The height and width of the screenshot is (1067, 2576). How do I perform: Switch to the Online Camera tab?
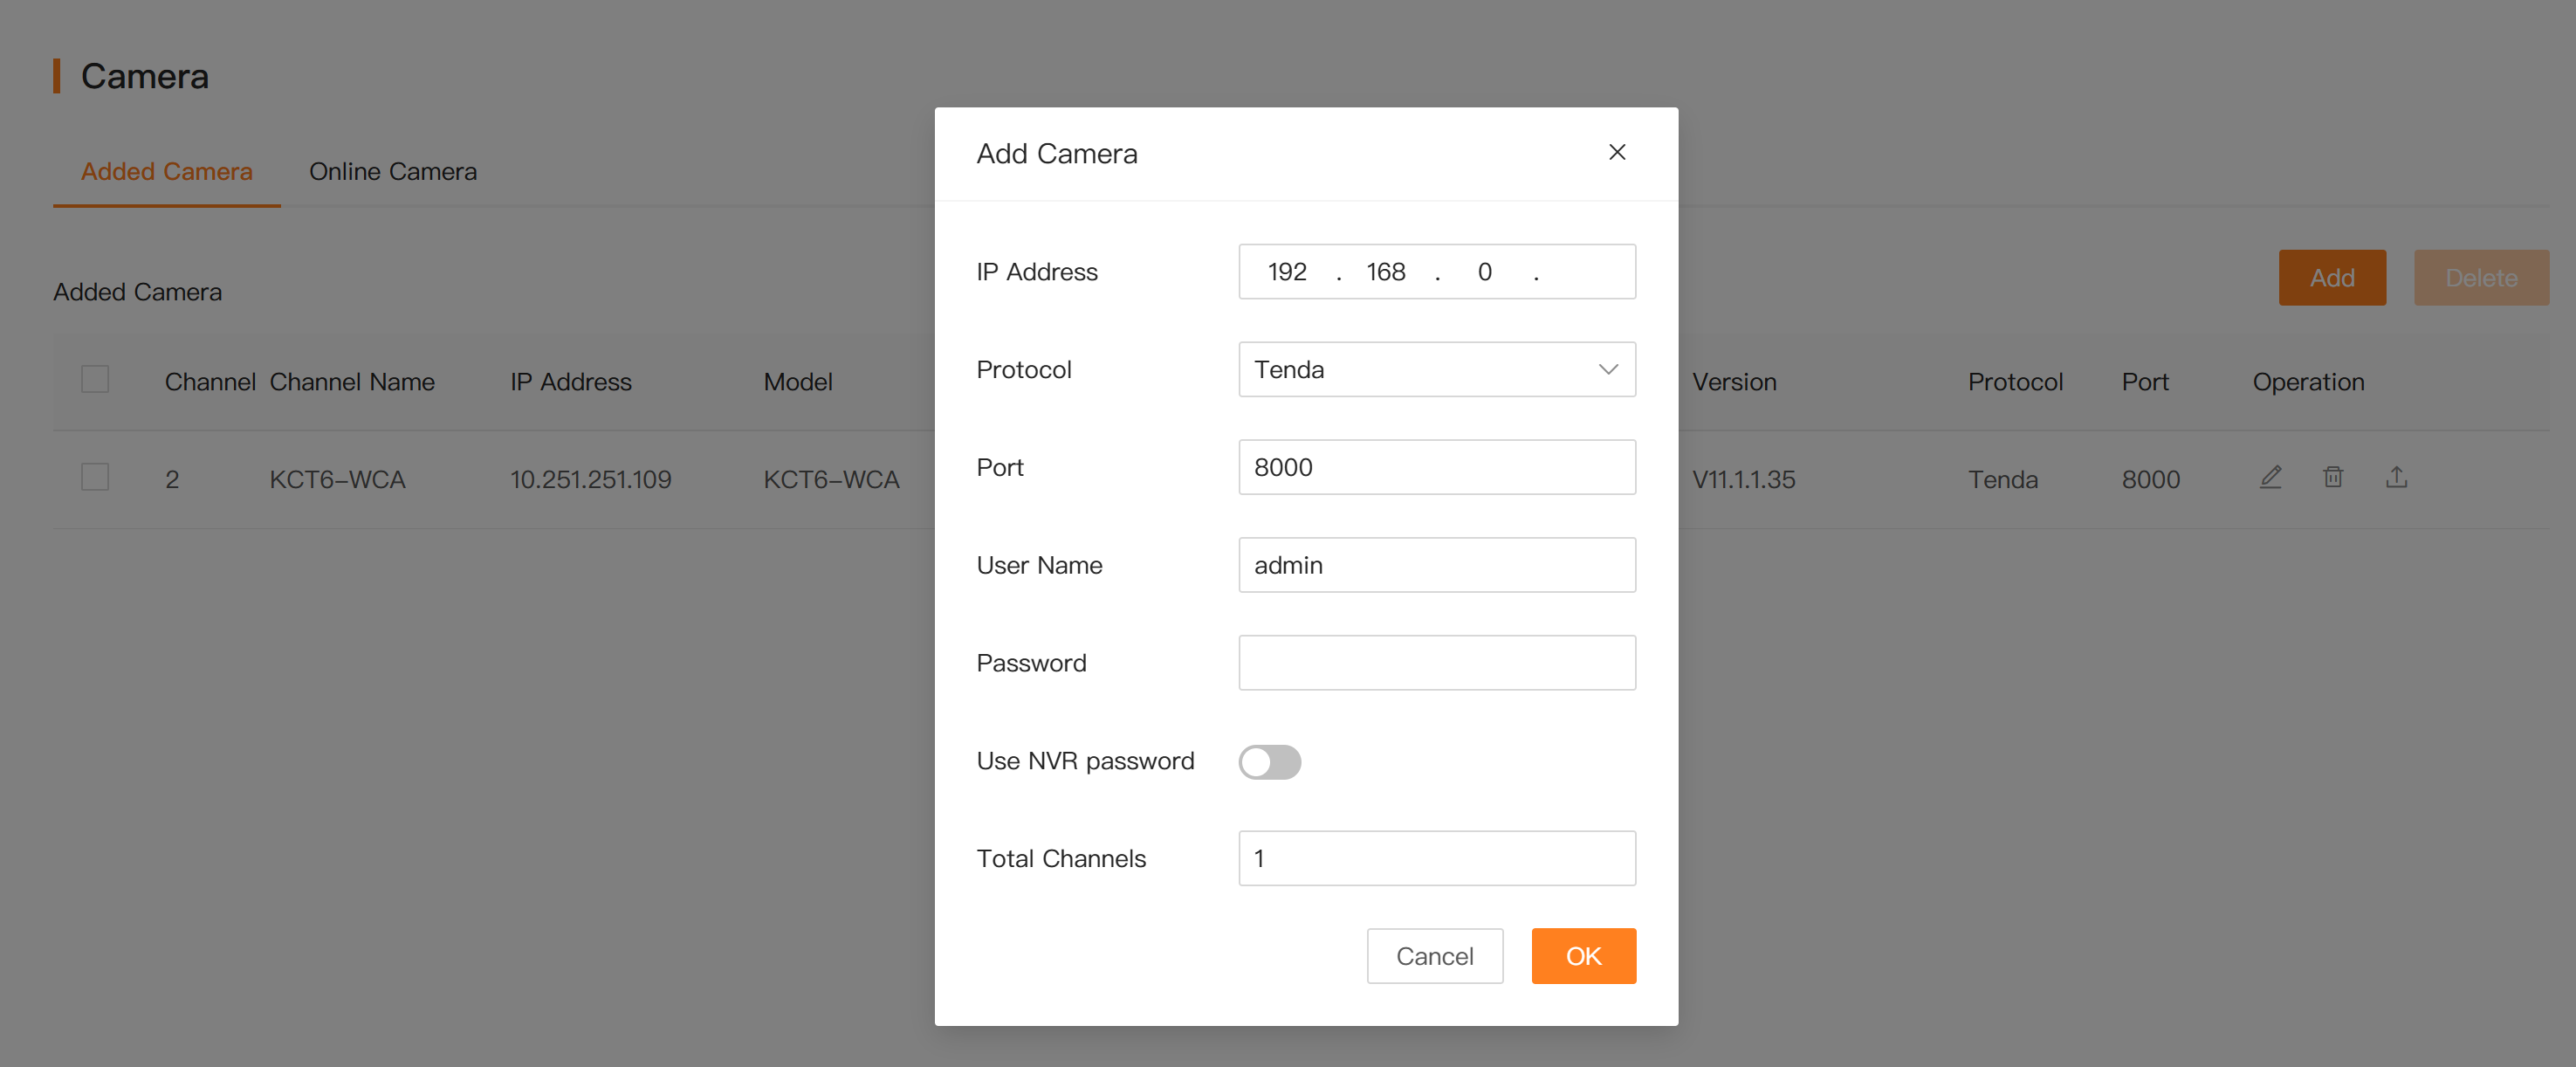[392, 172]
